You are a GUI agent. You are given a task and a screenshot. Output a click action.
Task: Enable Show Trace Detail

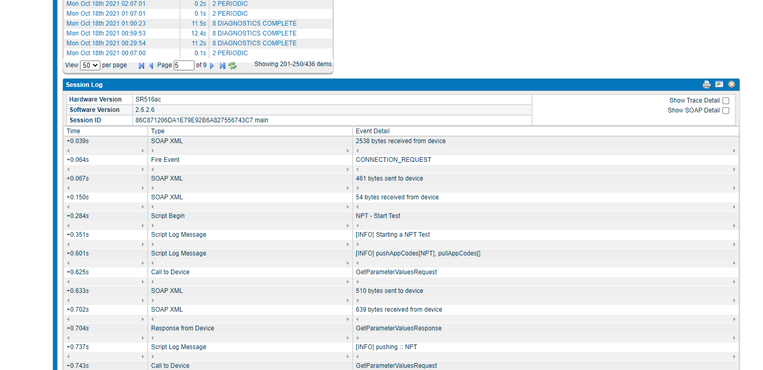coord(726,100)
